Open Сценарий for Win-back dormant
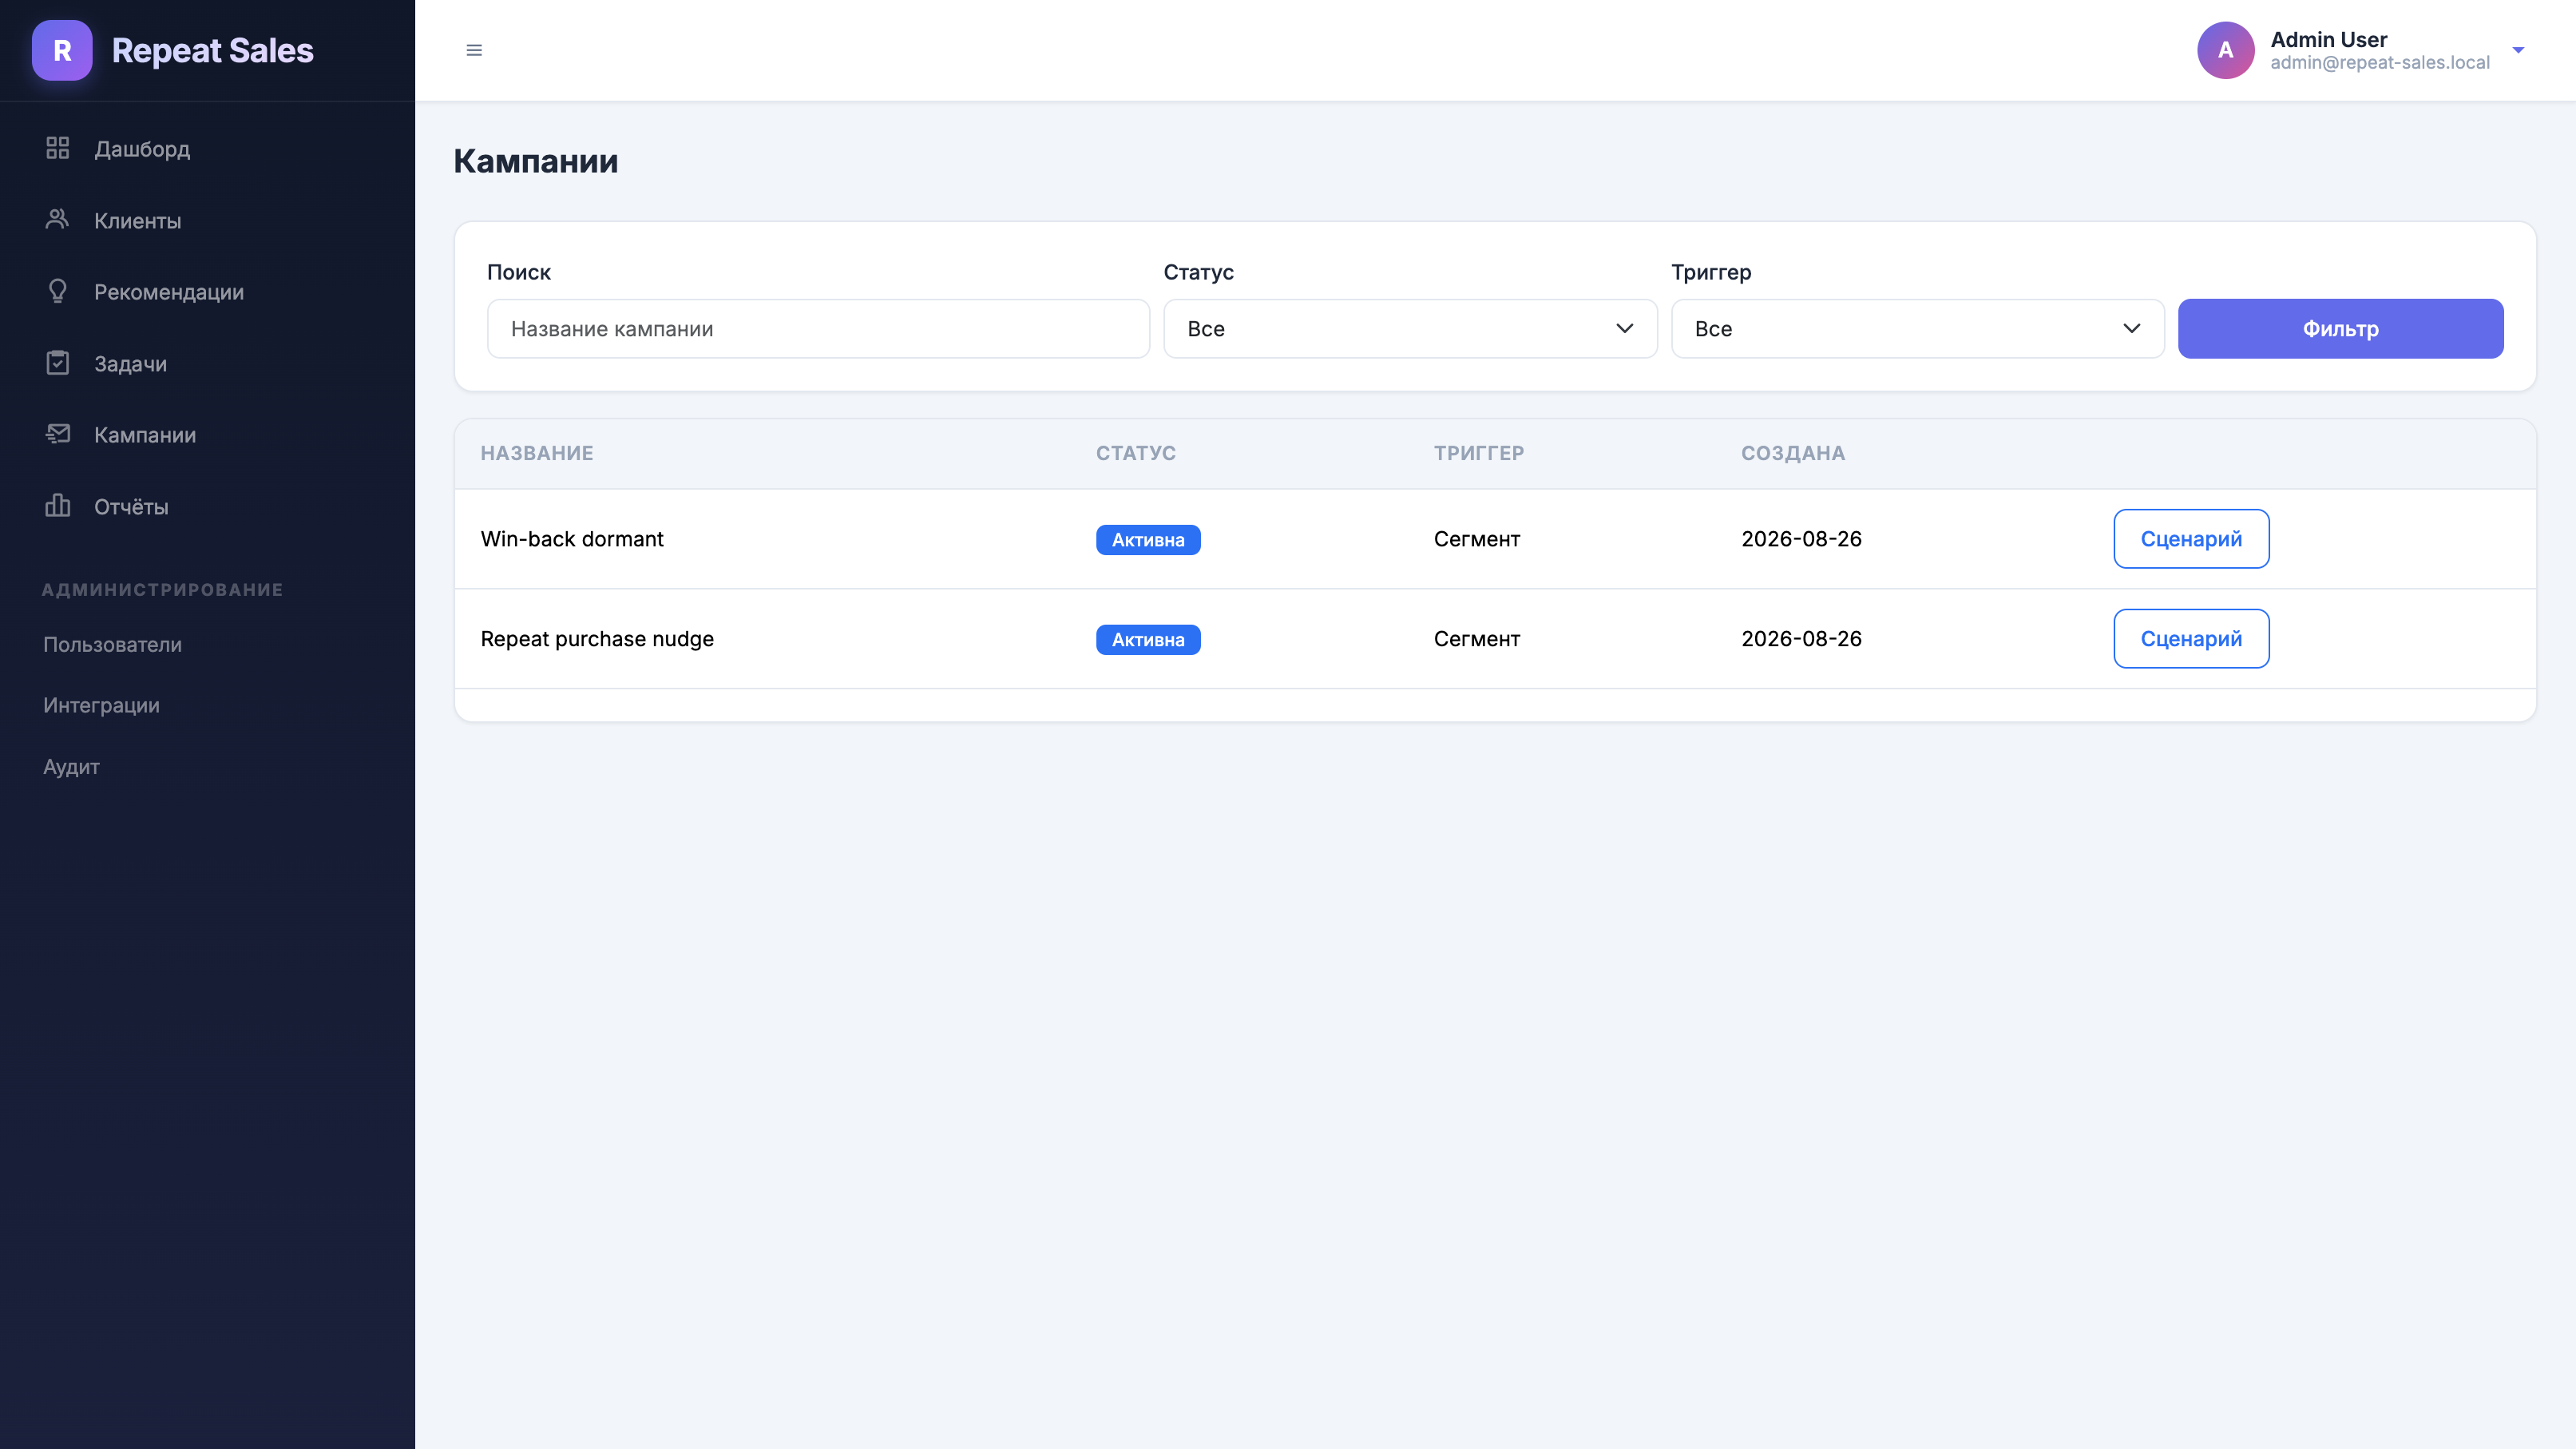Image resolution: width=2576 pixels, height=1449 pixels. (x=2191, y=539)
